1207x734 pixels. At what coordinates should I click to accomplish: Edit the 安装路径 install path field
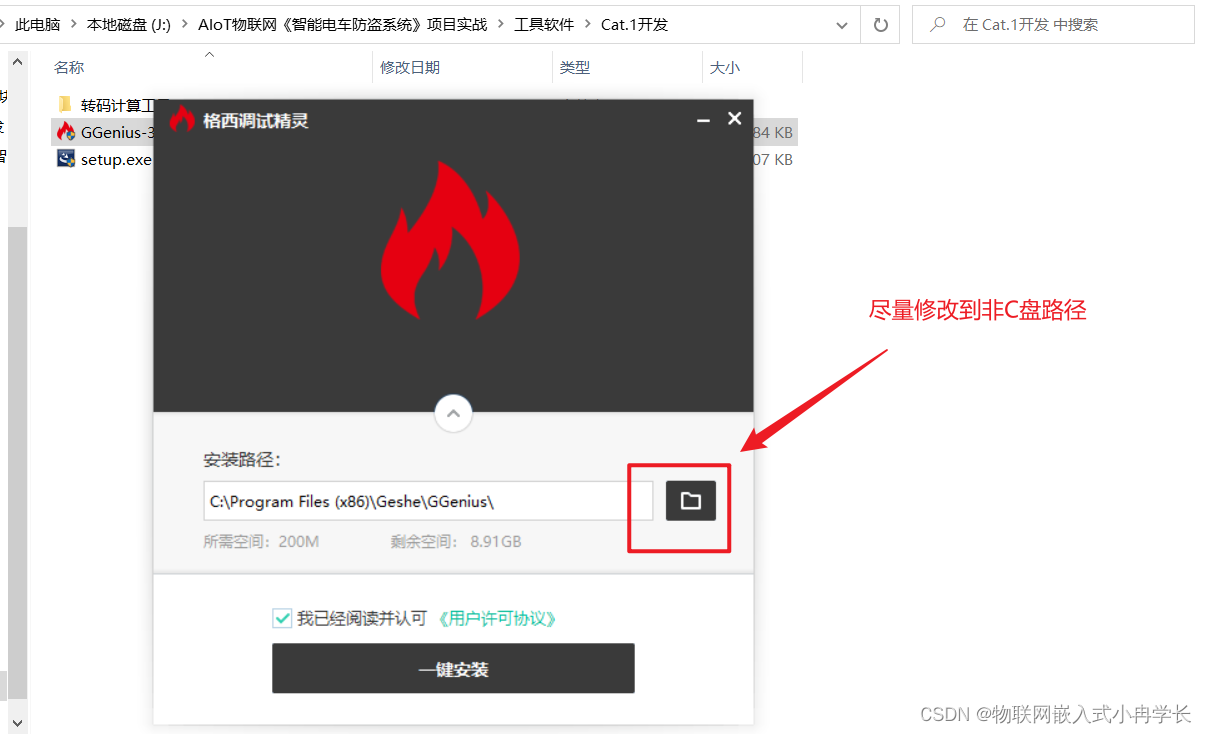coord(428,501)
